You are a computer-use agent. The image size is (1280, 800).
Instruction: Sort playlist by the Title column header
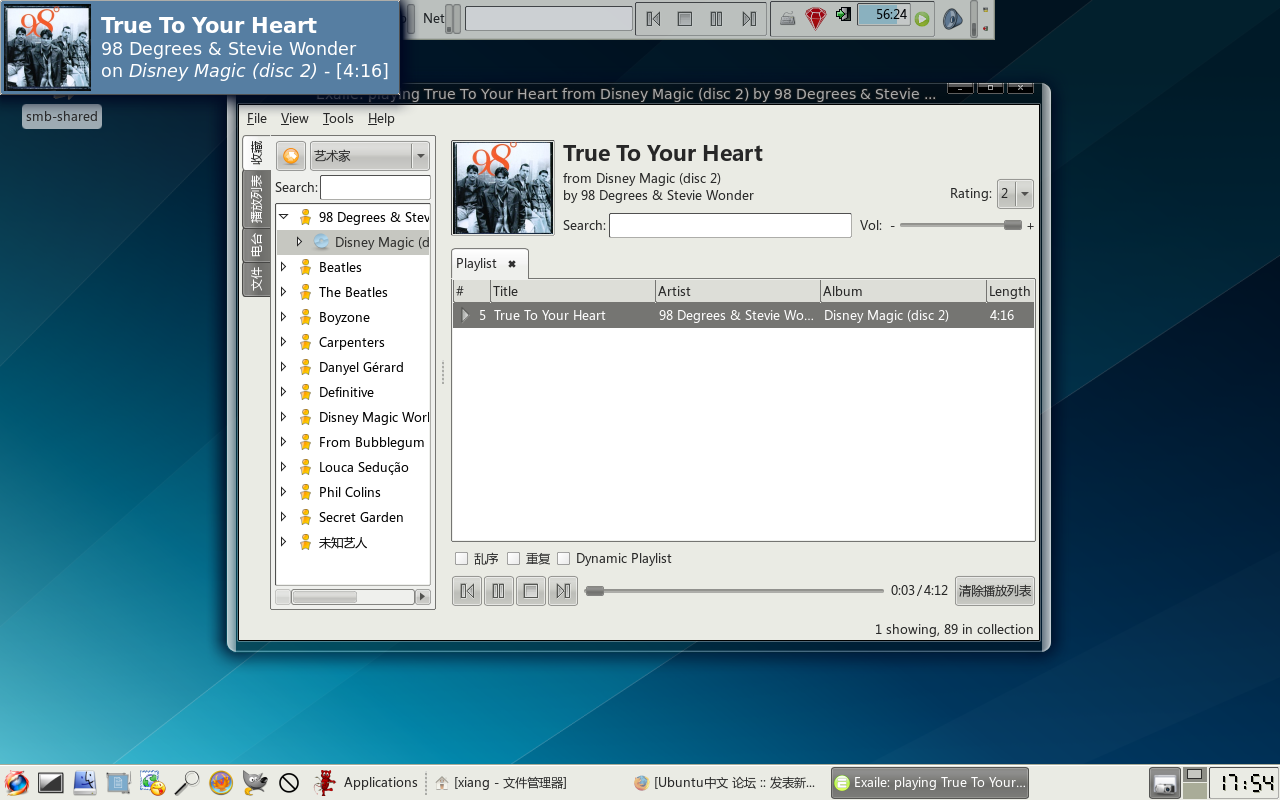click(573, 291)
